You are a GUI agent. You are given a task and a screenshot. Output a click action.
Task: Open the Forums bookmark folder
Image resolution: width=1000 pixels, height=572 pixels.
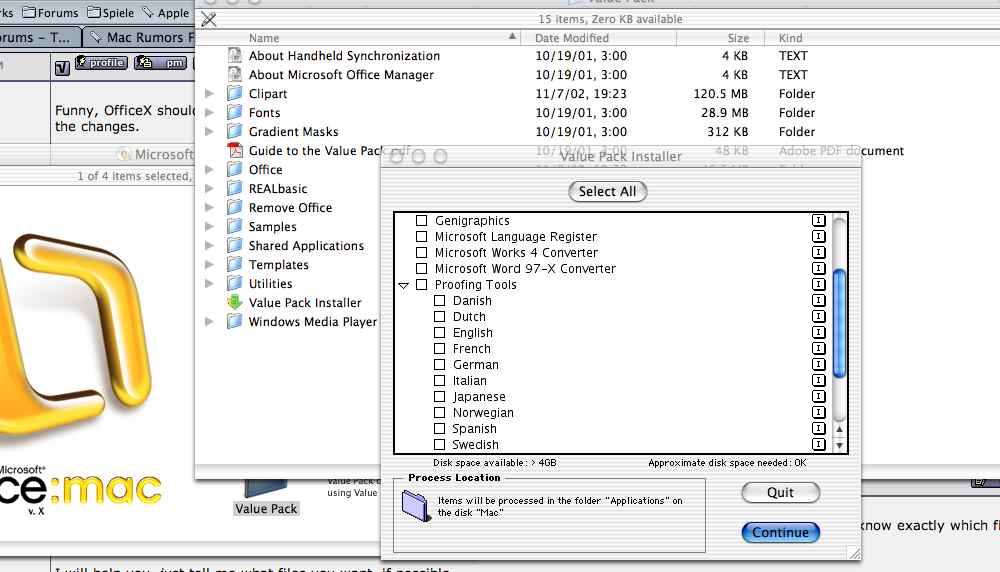(50, 12)
